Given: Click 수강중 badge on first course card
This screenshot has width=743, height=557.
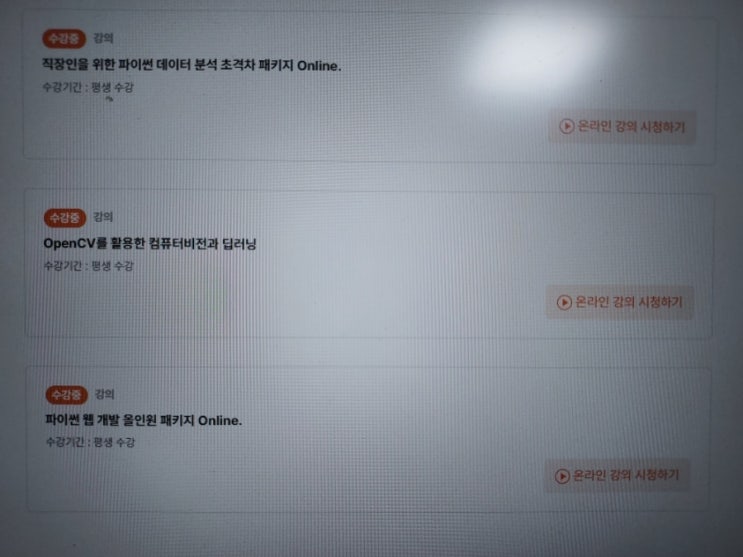Looking at the screenshot, I should 64,38.
